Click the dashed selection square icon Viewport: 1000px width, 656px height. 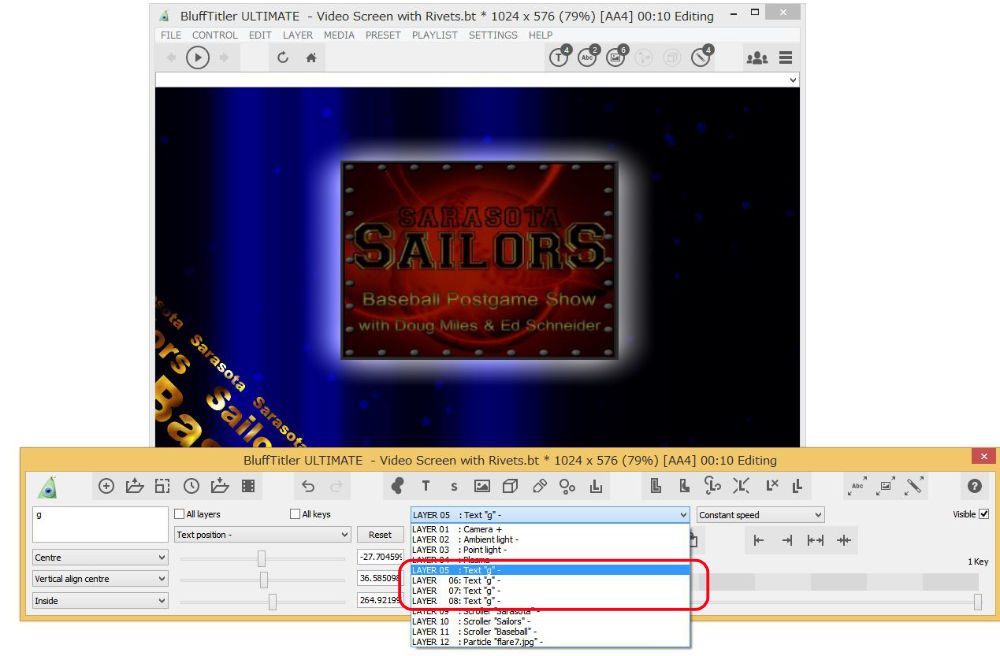[x=163, y=486]
